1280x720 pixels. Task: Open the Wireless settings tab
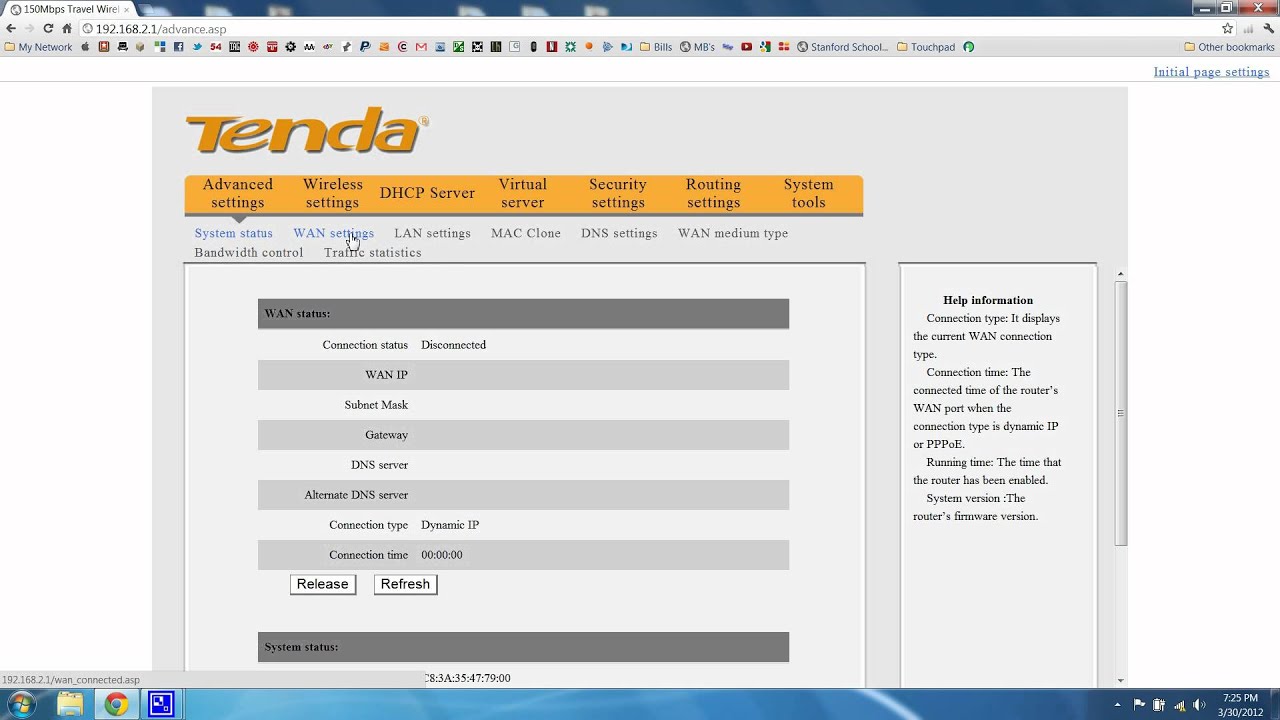[x=333, y=193]
